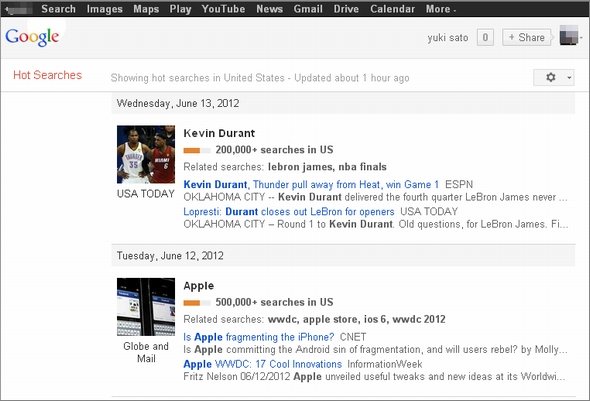Click the Hot Searches heading
Screen dimensions: 590x401
click(47, 75)
